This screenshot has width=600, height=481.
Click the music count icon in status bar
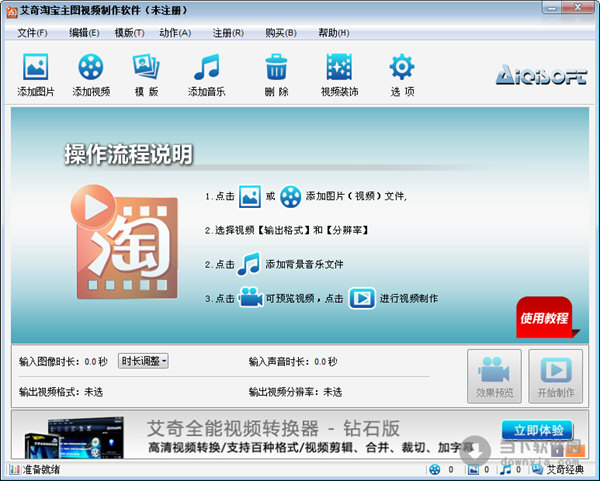tap(505, 470)
